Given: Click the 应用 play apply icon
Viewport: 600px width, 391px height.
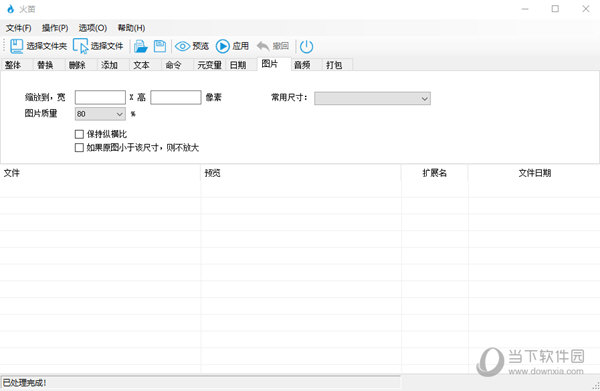Looking at the screenshot, I should [x=223, y=46].
